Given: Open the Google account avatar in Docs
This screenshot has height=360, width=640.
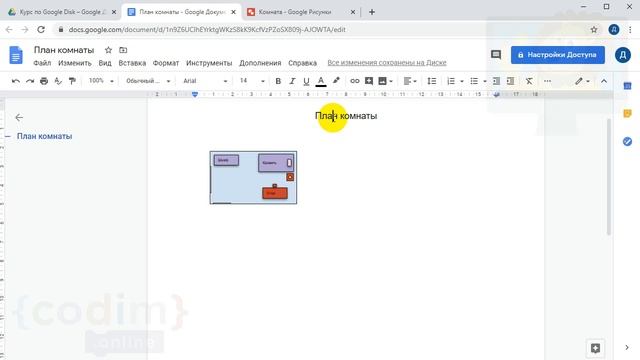Looking at the screenshot, I should (x=622, y=55).
